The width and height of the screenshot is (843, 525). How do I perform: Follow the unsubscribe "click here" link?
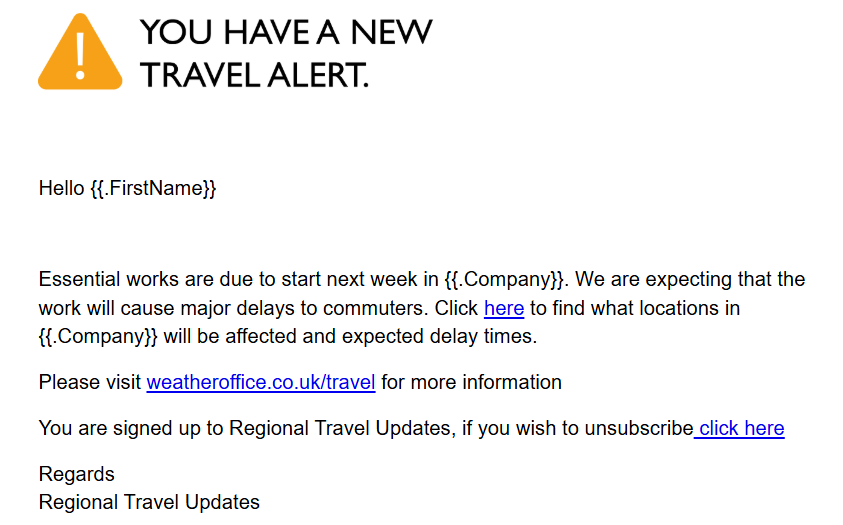(741, 428)
